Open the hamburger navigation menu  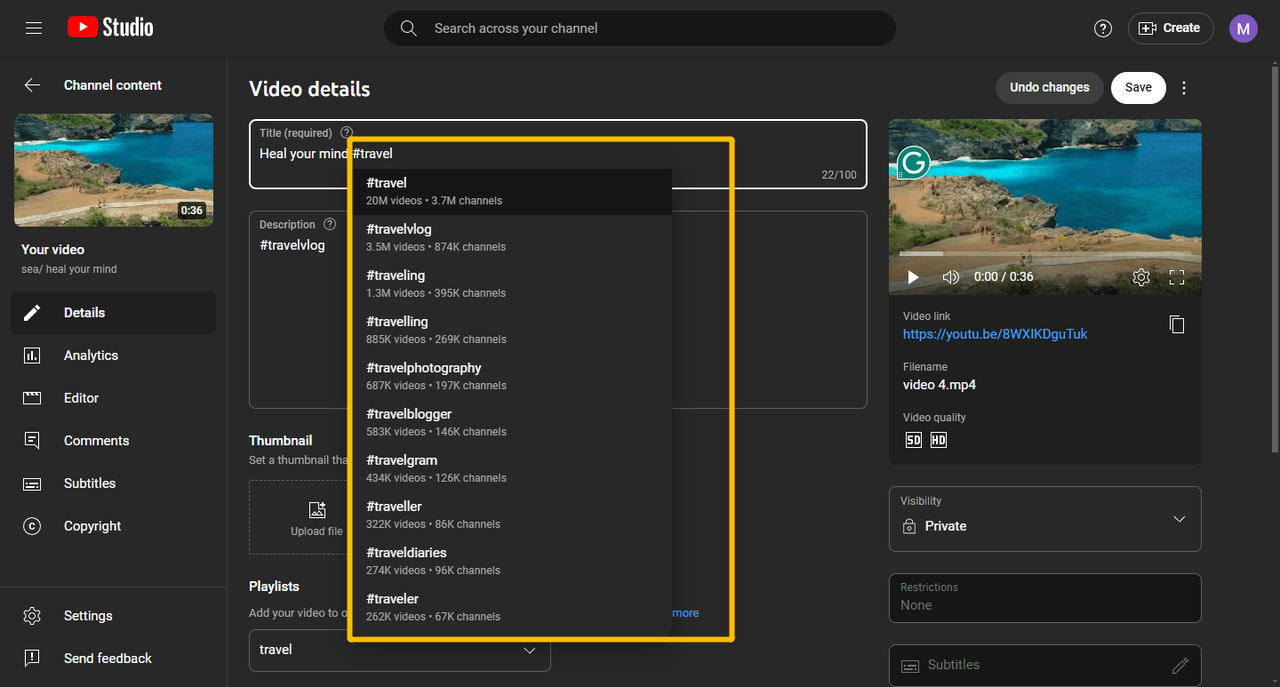[x=34, y=28]
